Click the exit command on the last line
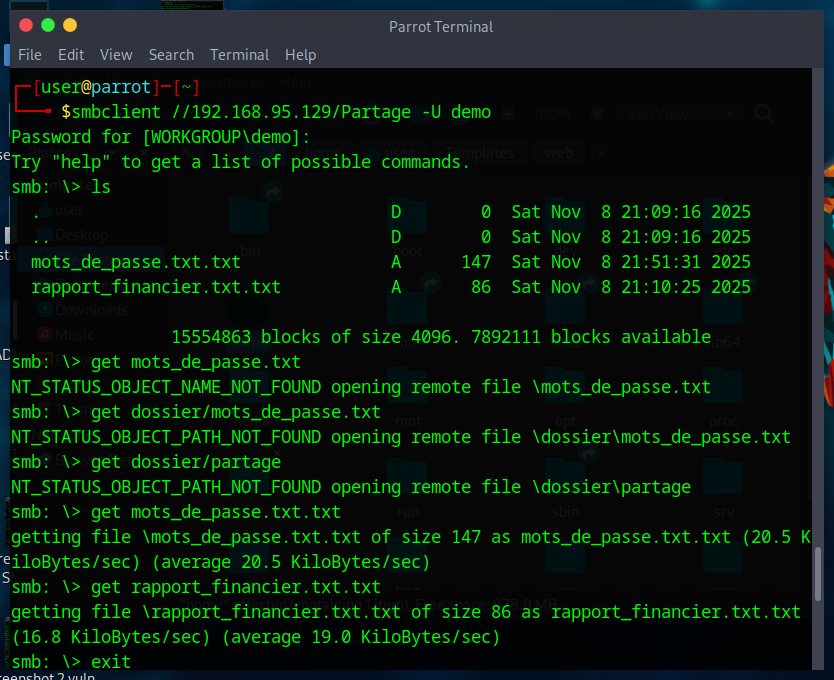This screenshot has height=680, width=834. [x=111, y=662]
